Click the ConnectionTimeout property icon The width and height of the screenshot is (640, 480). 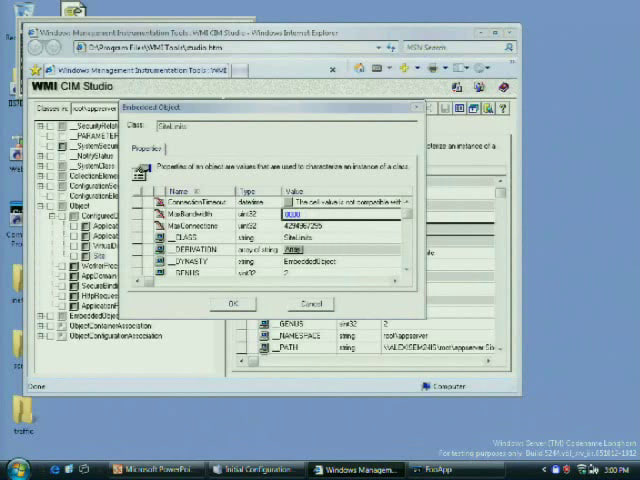click(160, 203)
